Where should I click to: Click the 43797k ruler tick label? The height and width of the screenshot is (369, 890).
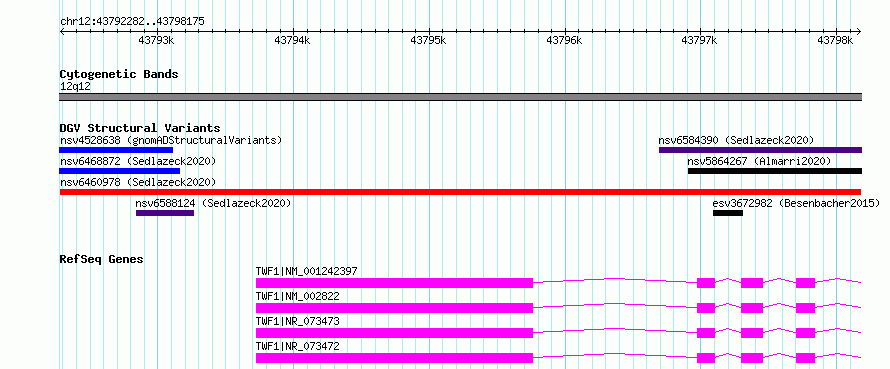point(700,40)
